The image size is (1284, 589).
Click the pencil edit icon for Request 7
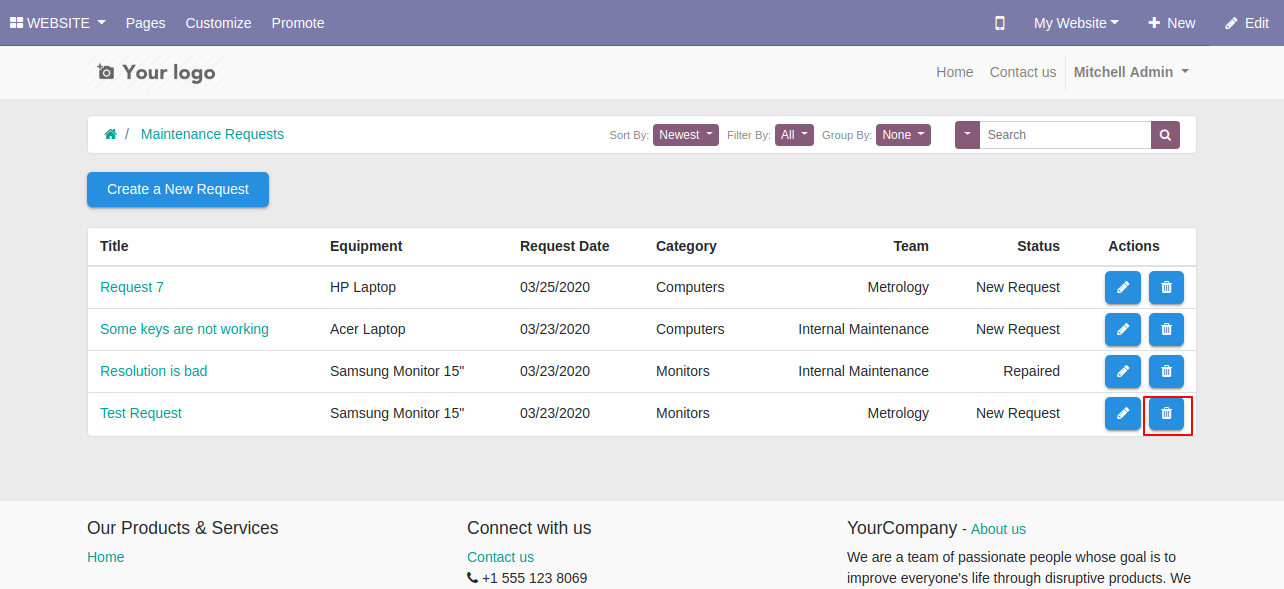1122,287
